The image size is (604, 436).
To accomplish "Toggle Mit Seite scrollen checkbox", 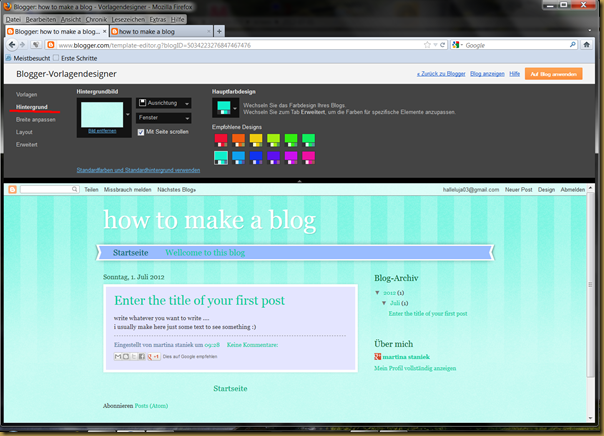I will pos(141,132).
